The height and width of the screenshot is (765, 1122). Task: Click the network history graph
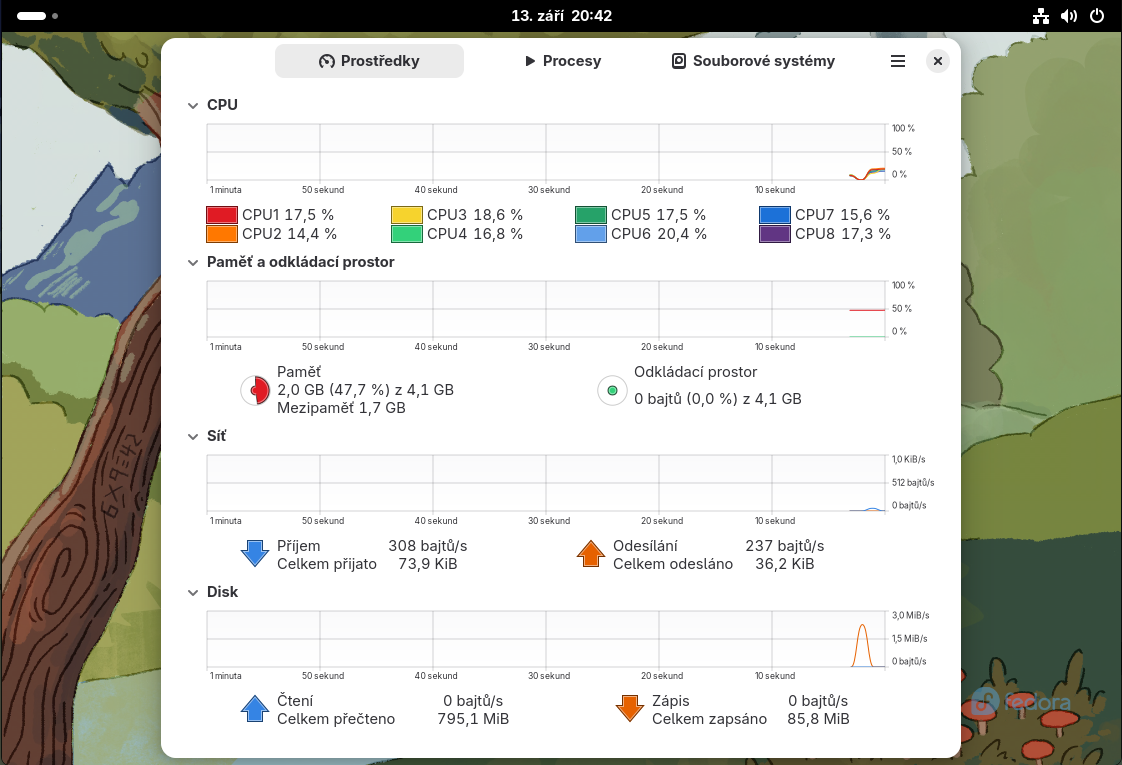tap(547, 483)
